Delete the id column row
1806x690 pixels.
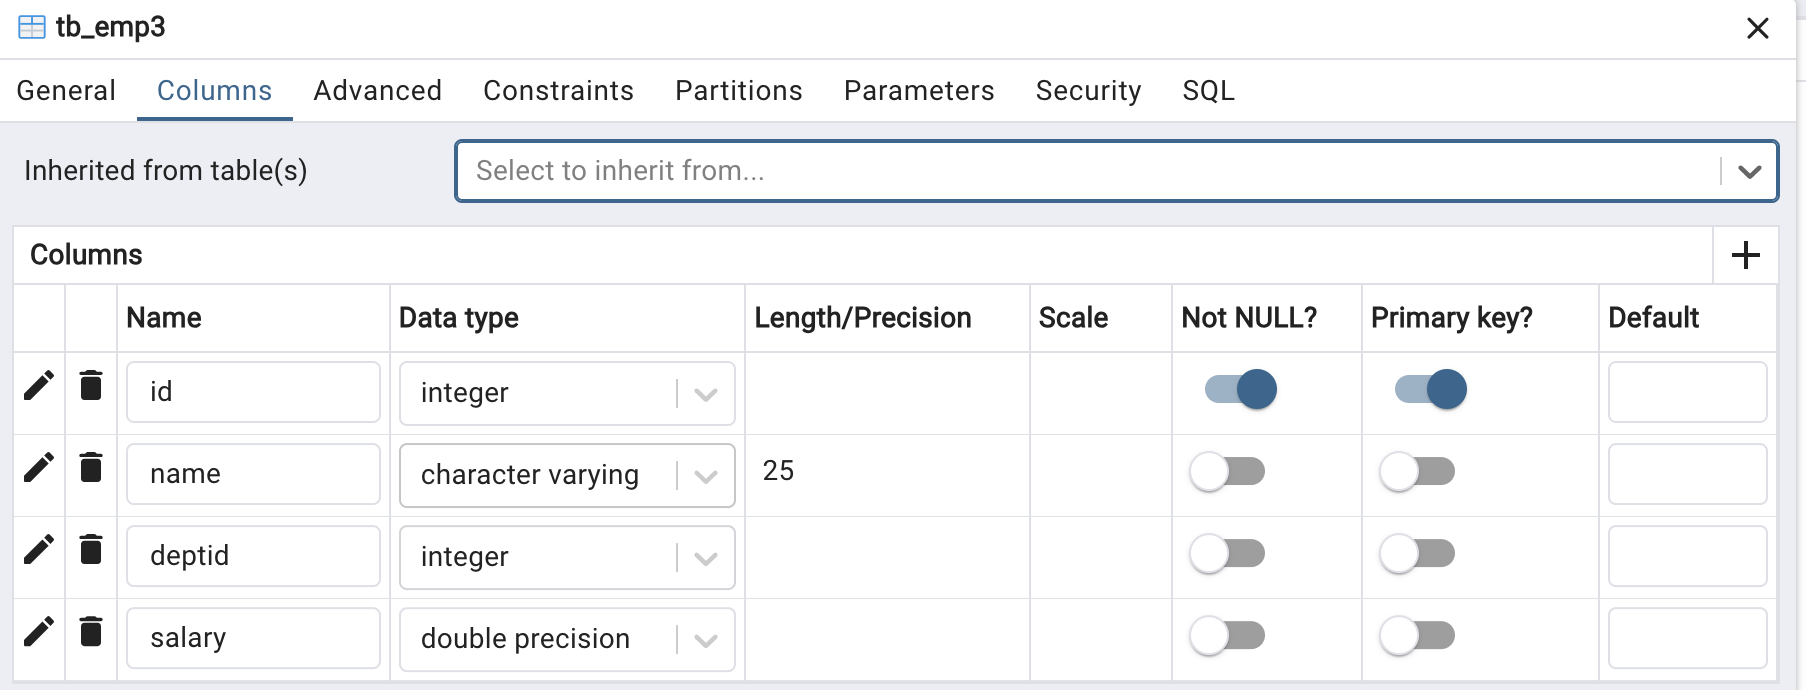91,385
